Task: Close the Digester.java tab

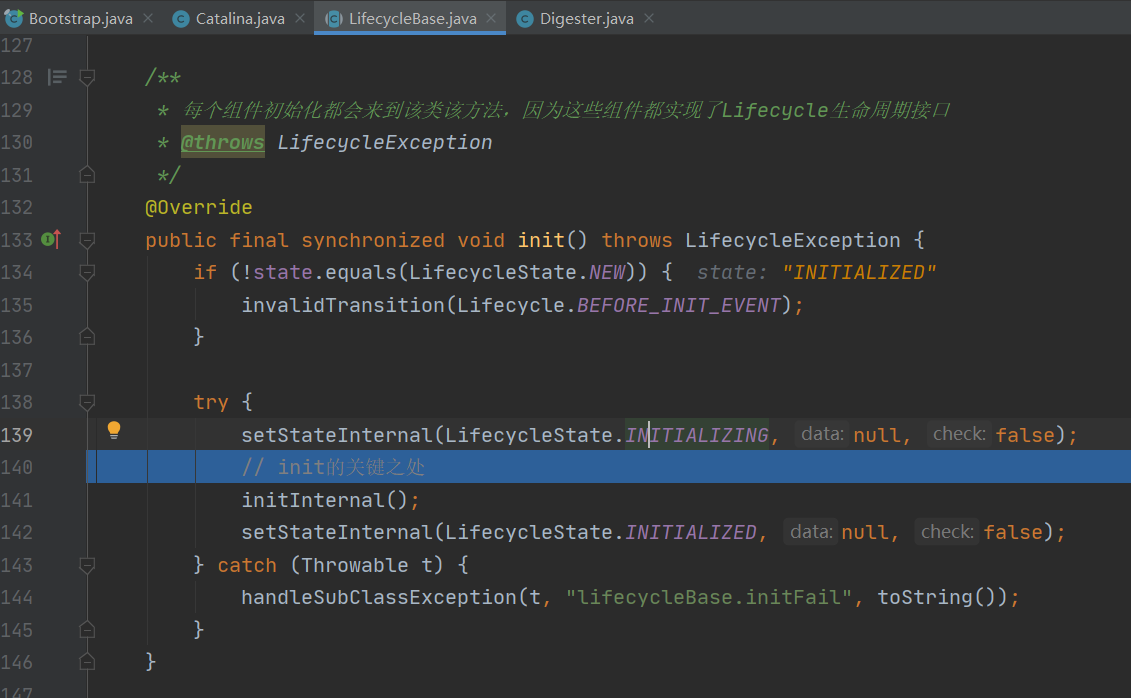Action: [x=649, y=18]
